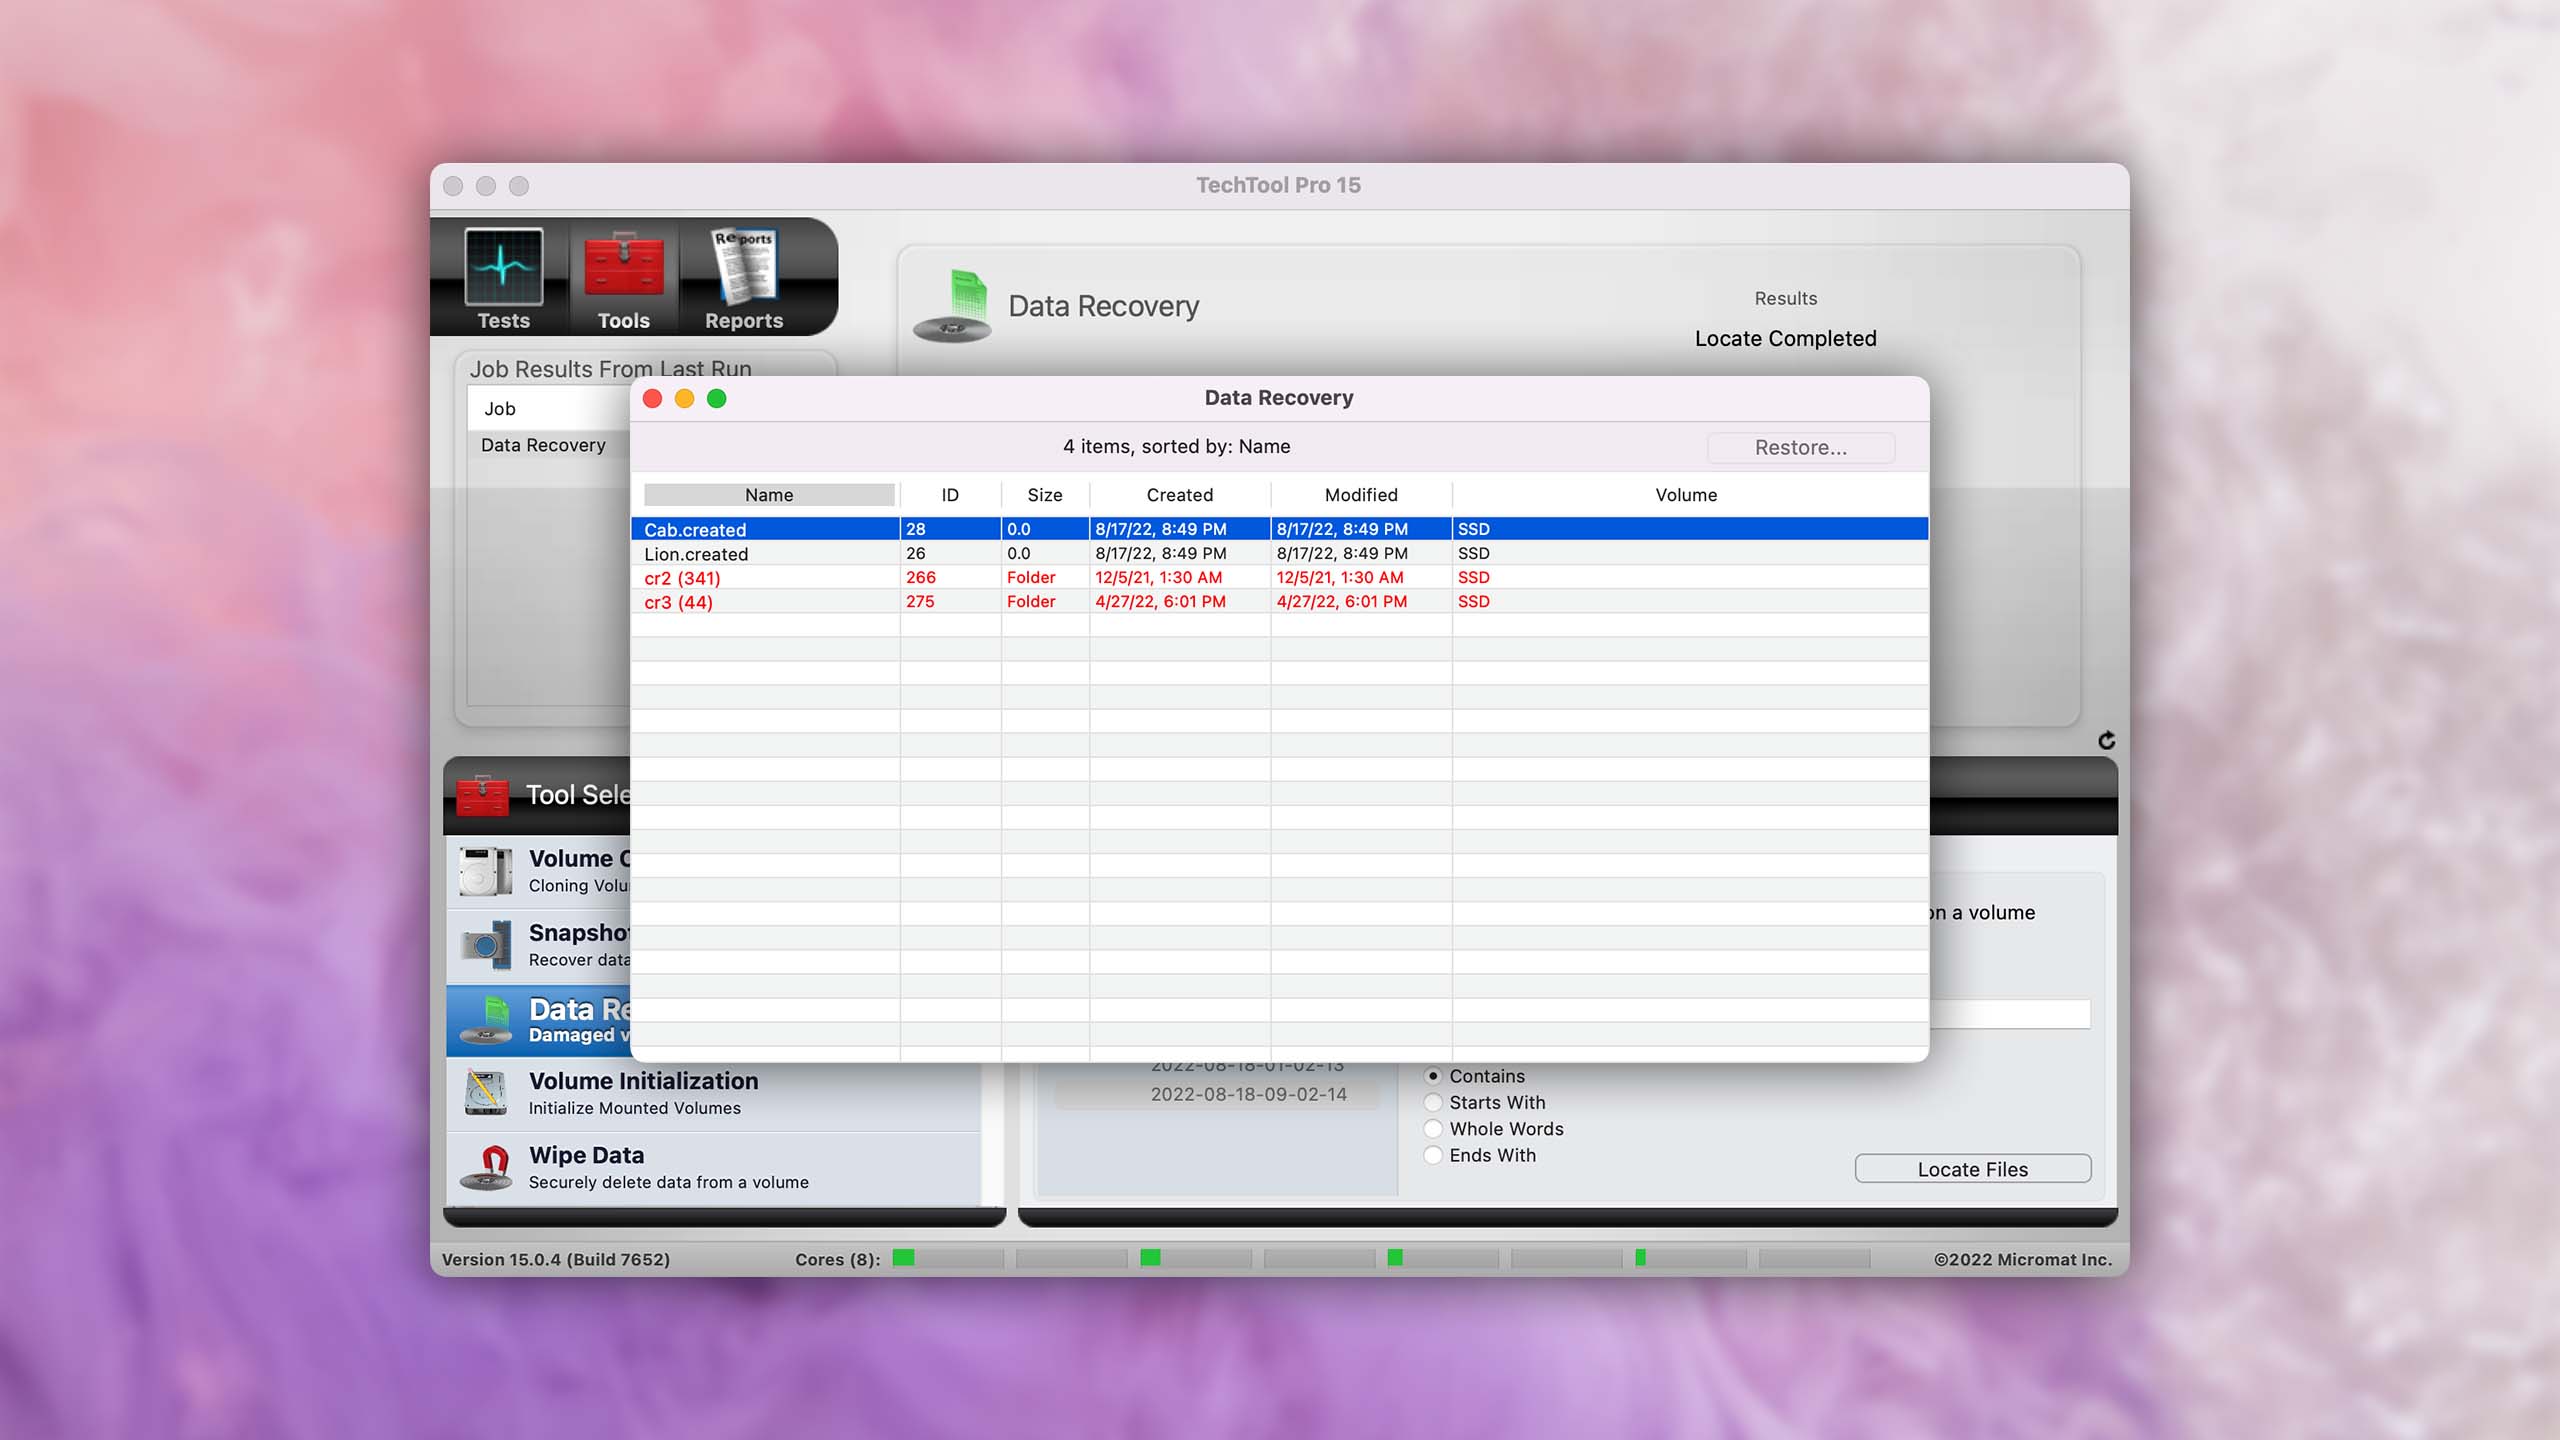Sort results by Size column header
Image resolution: width=2560 pixels, height=1440 pixels.
pyautogui.click(x=1045, y=495)
